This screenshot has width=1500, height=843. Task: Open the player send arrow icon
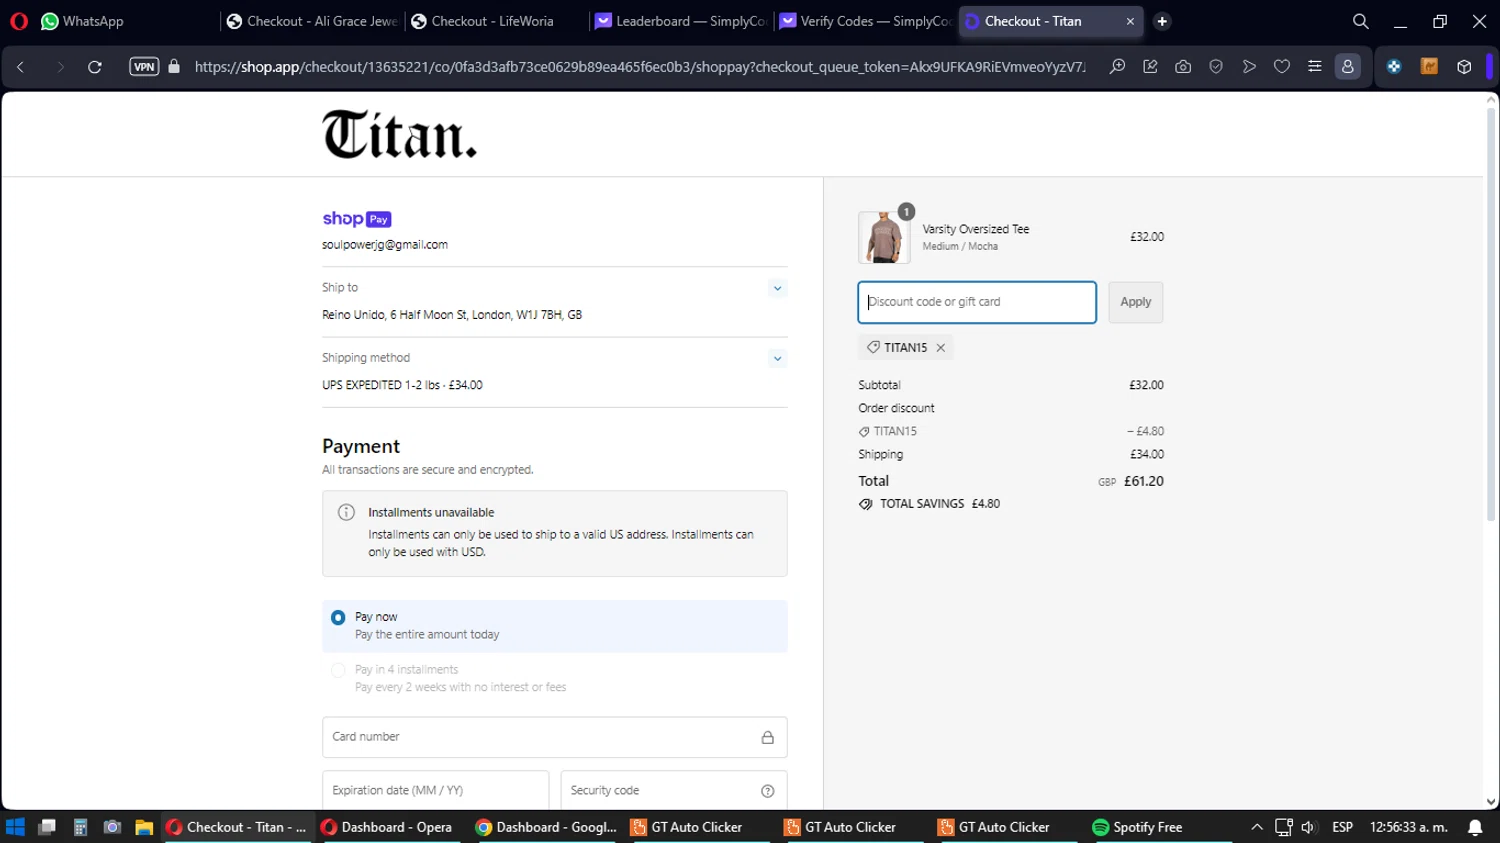point(1249,67)
